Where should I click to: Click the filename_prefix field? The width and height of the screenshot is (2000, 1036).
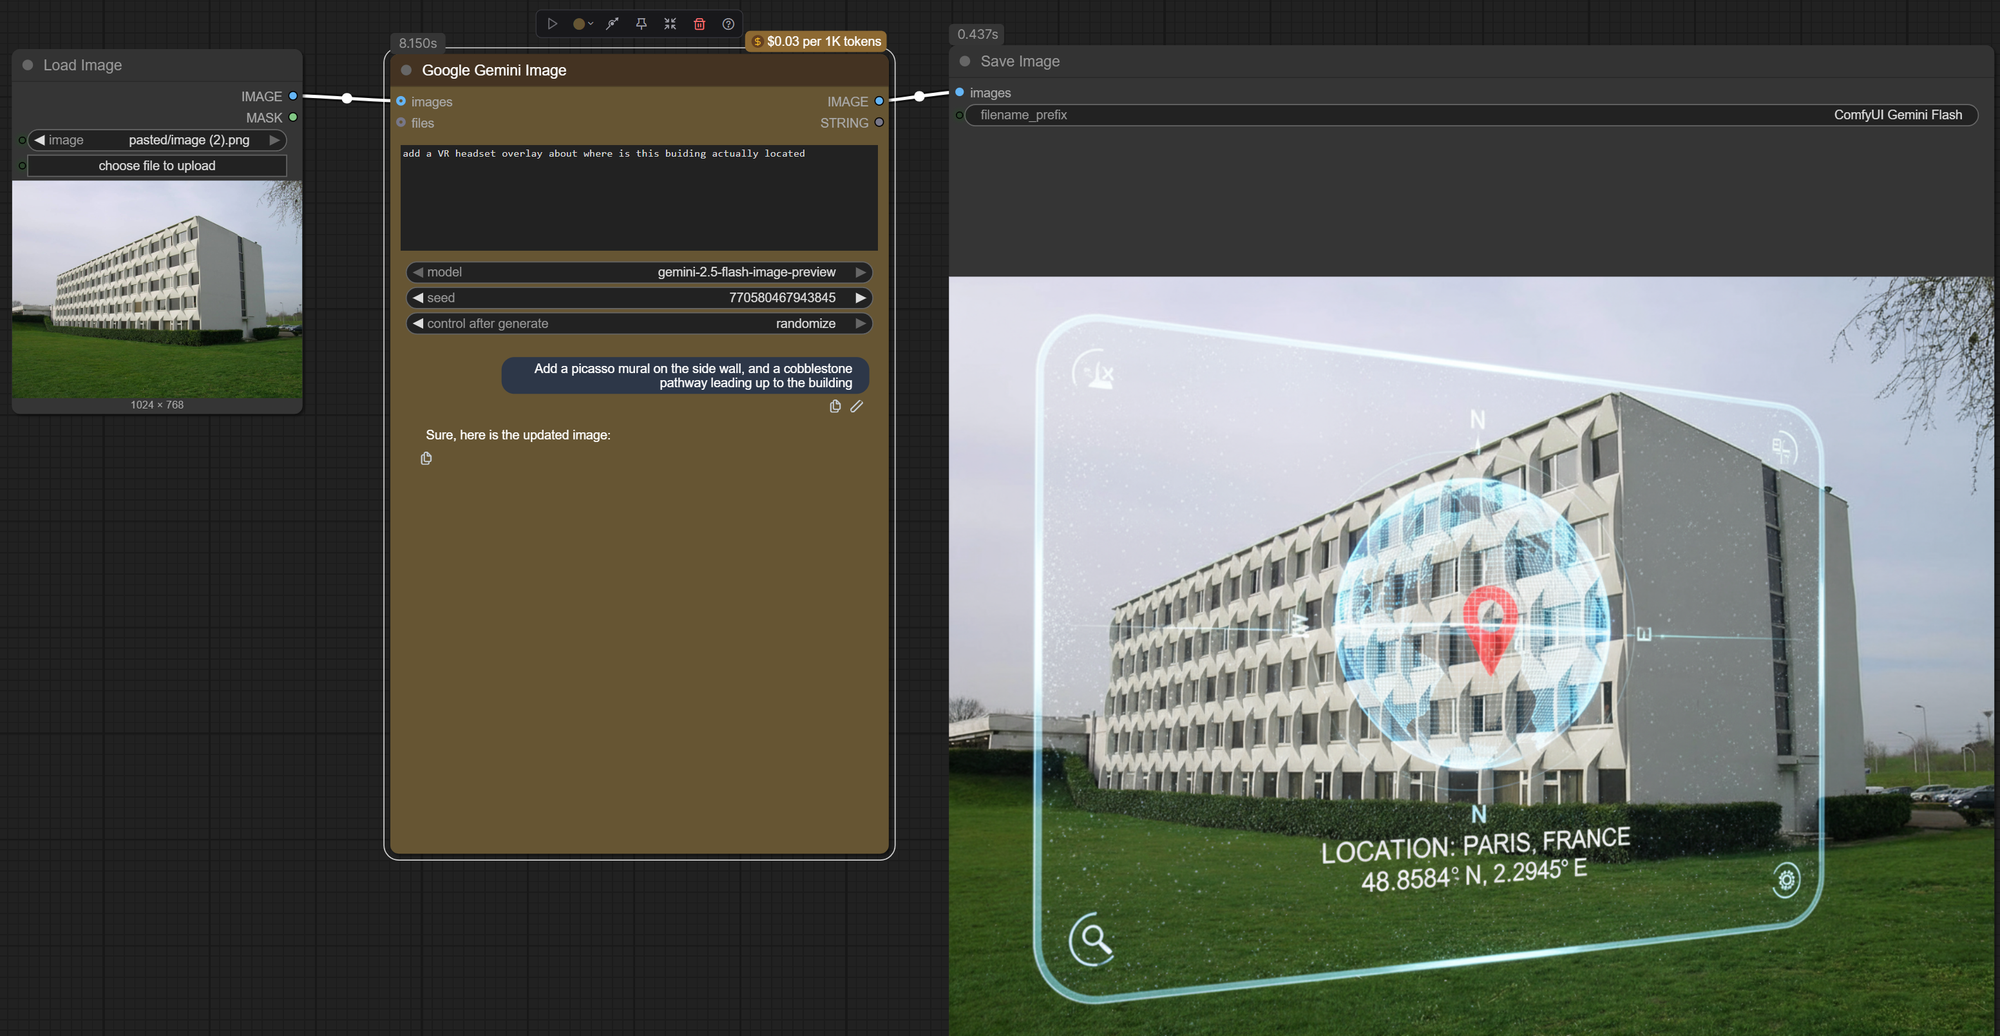pos(1470,115)
